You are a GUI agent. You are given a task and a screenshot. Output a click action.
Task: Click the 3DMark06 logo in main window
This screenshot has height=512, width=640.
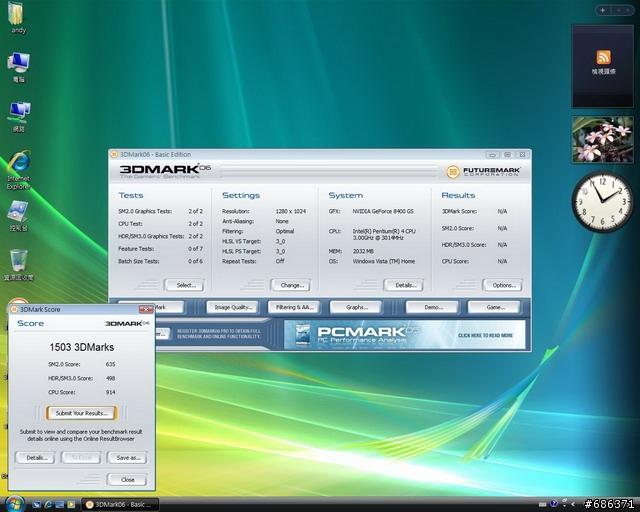tap(165, 169)
